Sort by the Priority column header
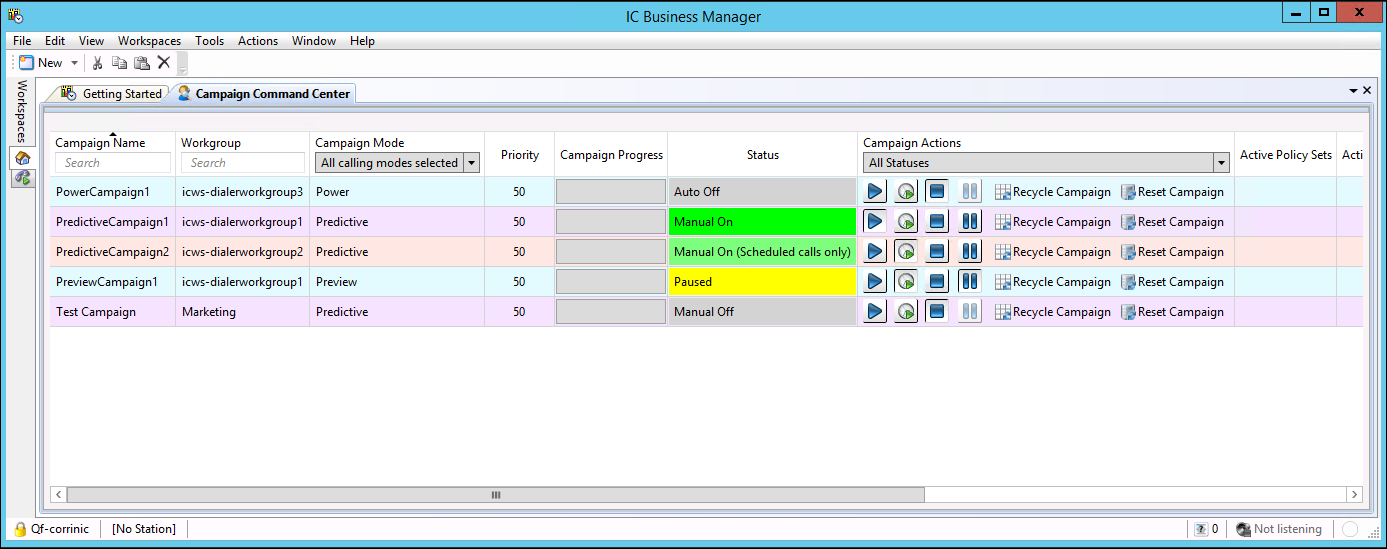This screenshot has height=549, width=1387. pos(520,155)
